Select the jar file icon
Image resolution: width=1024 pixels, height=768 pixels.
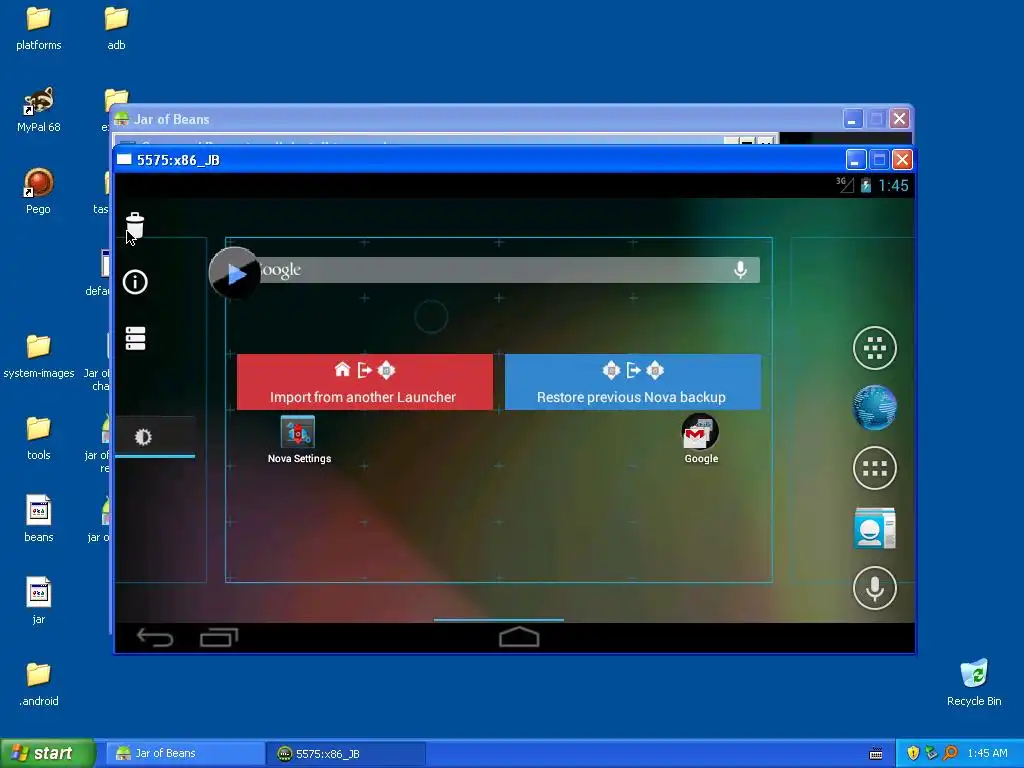tap(39, 601)
